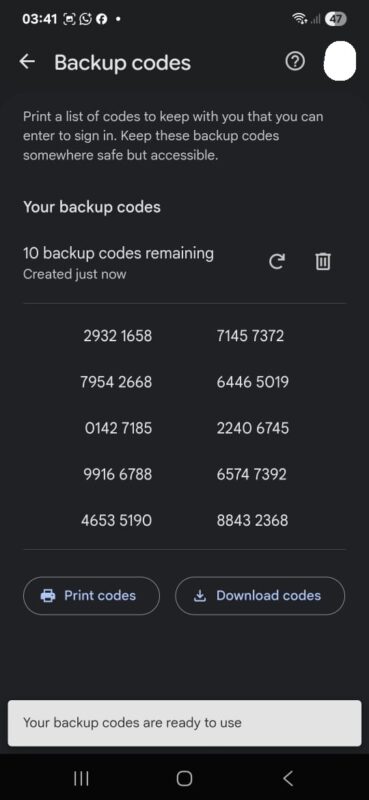The width and height of the screenshot is (369, 800).
Task: Select backup code 7145 7372
Action: 250,336
